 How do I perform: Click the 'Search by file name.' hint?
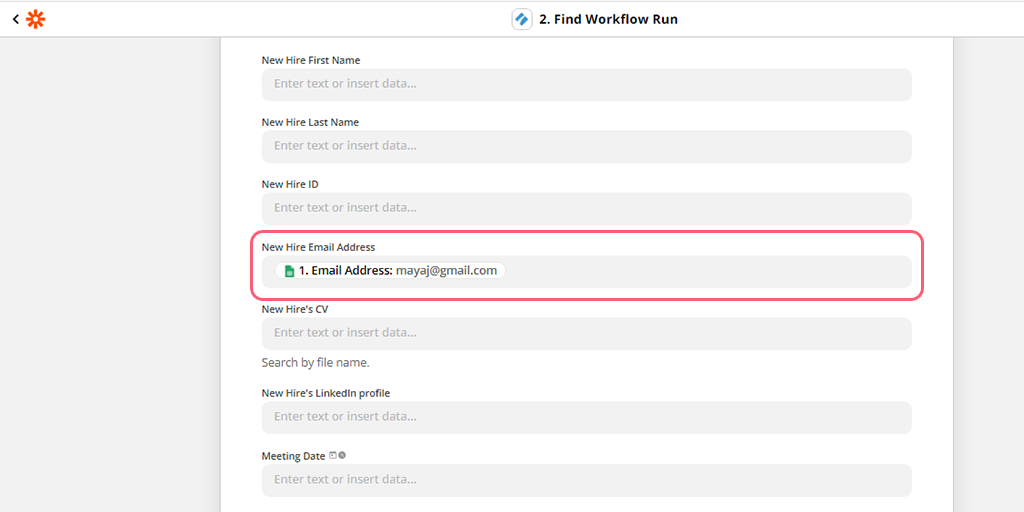pos(315,362)
